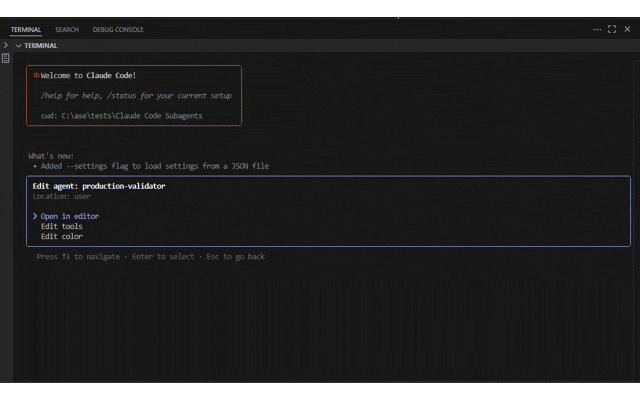Select Edit color option

tap(62, 236)
